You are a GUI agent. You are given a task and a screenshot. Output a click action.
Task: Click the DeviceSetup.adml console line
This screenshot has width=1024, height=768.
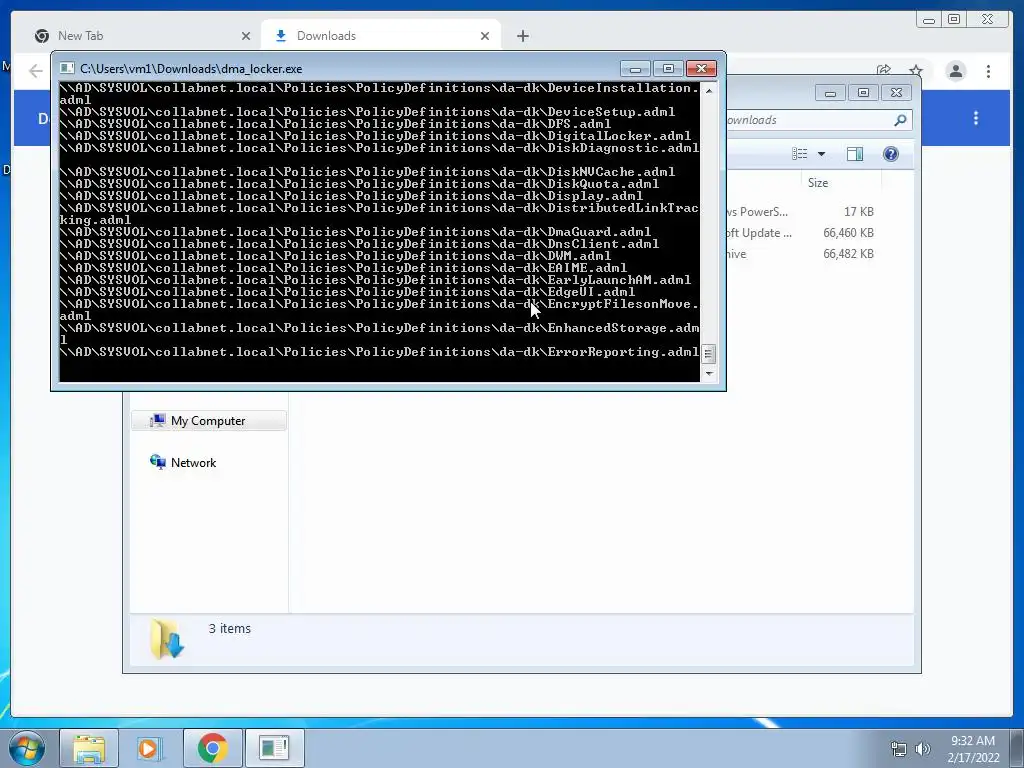coord(367,112)
